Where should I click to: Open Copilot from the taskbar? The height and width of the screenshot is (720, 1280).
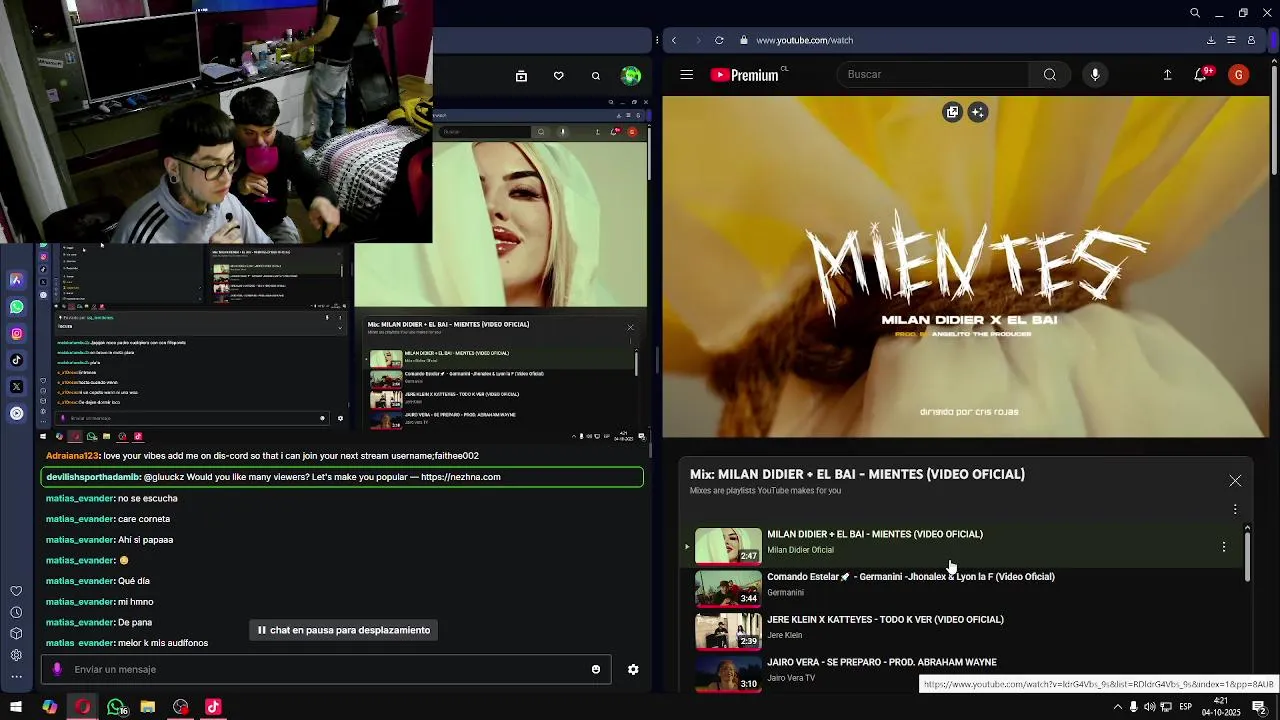pyautogui.click(x=49, y=707)
